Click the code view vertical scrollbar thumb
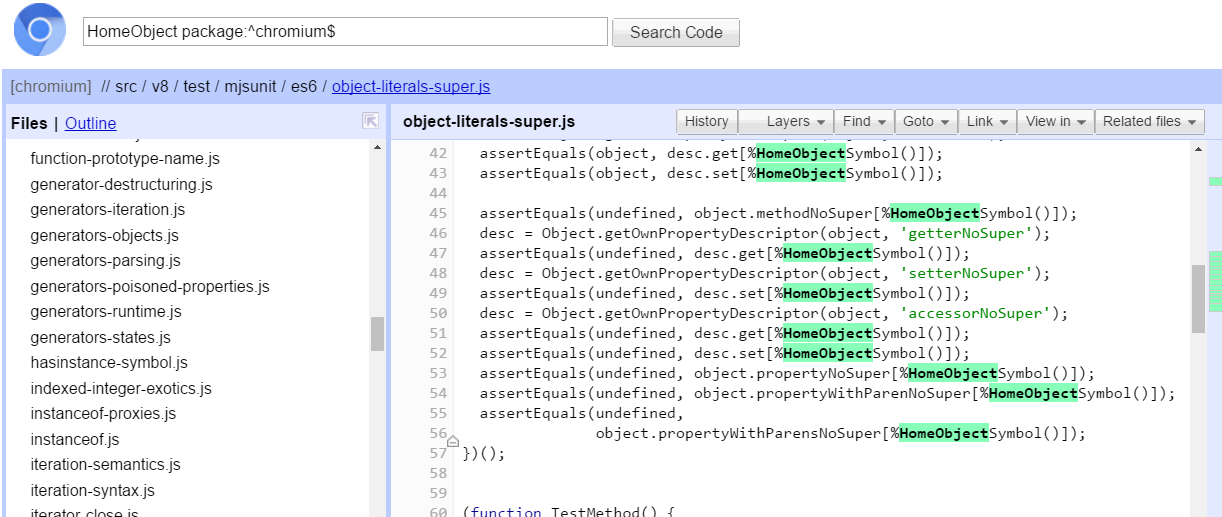This screenshot has width=1222, height=517. (x=1198, y=298)
